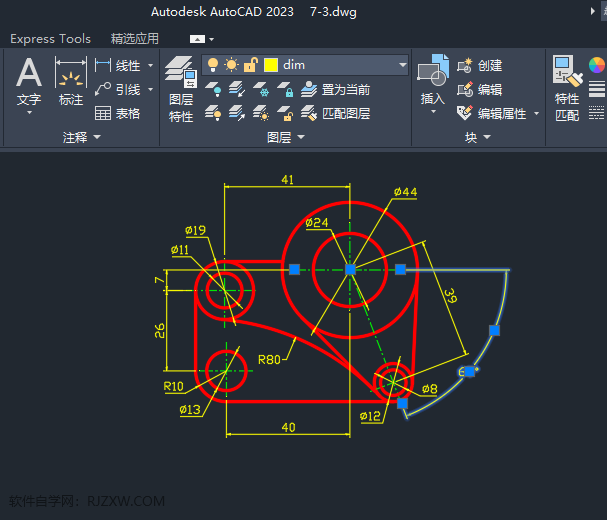This screenshot has width=607, height=520.
Task: Toggle the dim layer padlock
Action: point(250,65)
